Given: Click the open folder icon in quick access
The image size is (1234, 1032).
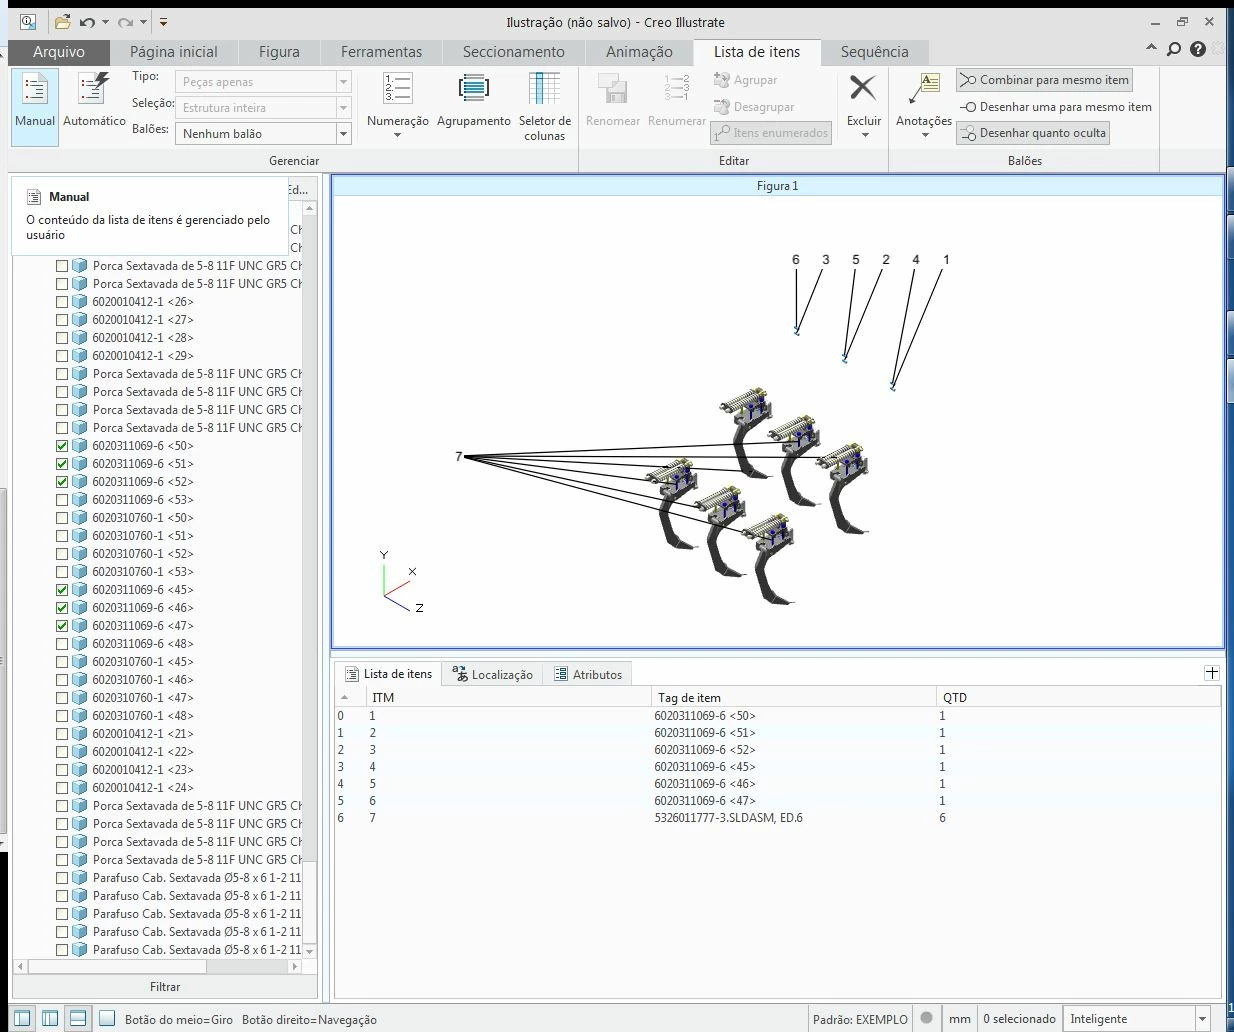Looking at the screenshot, I should [x=62, y=21].
